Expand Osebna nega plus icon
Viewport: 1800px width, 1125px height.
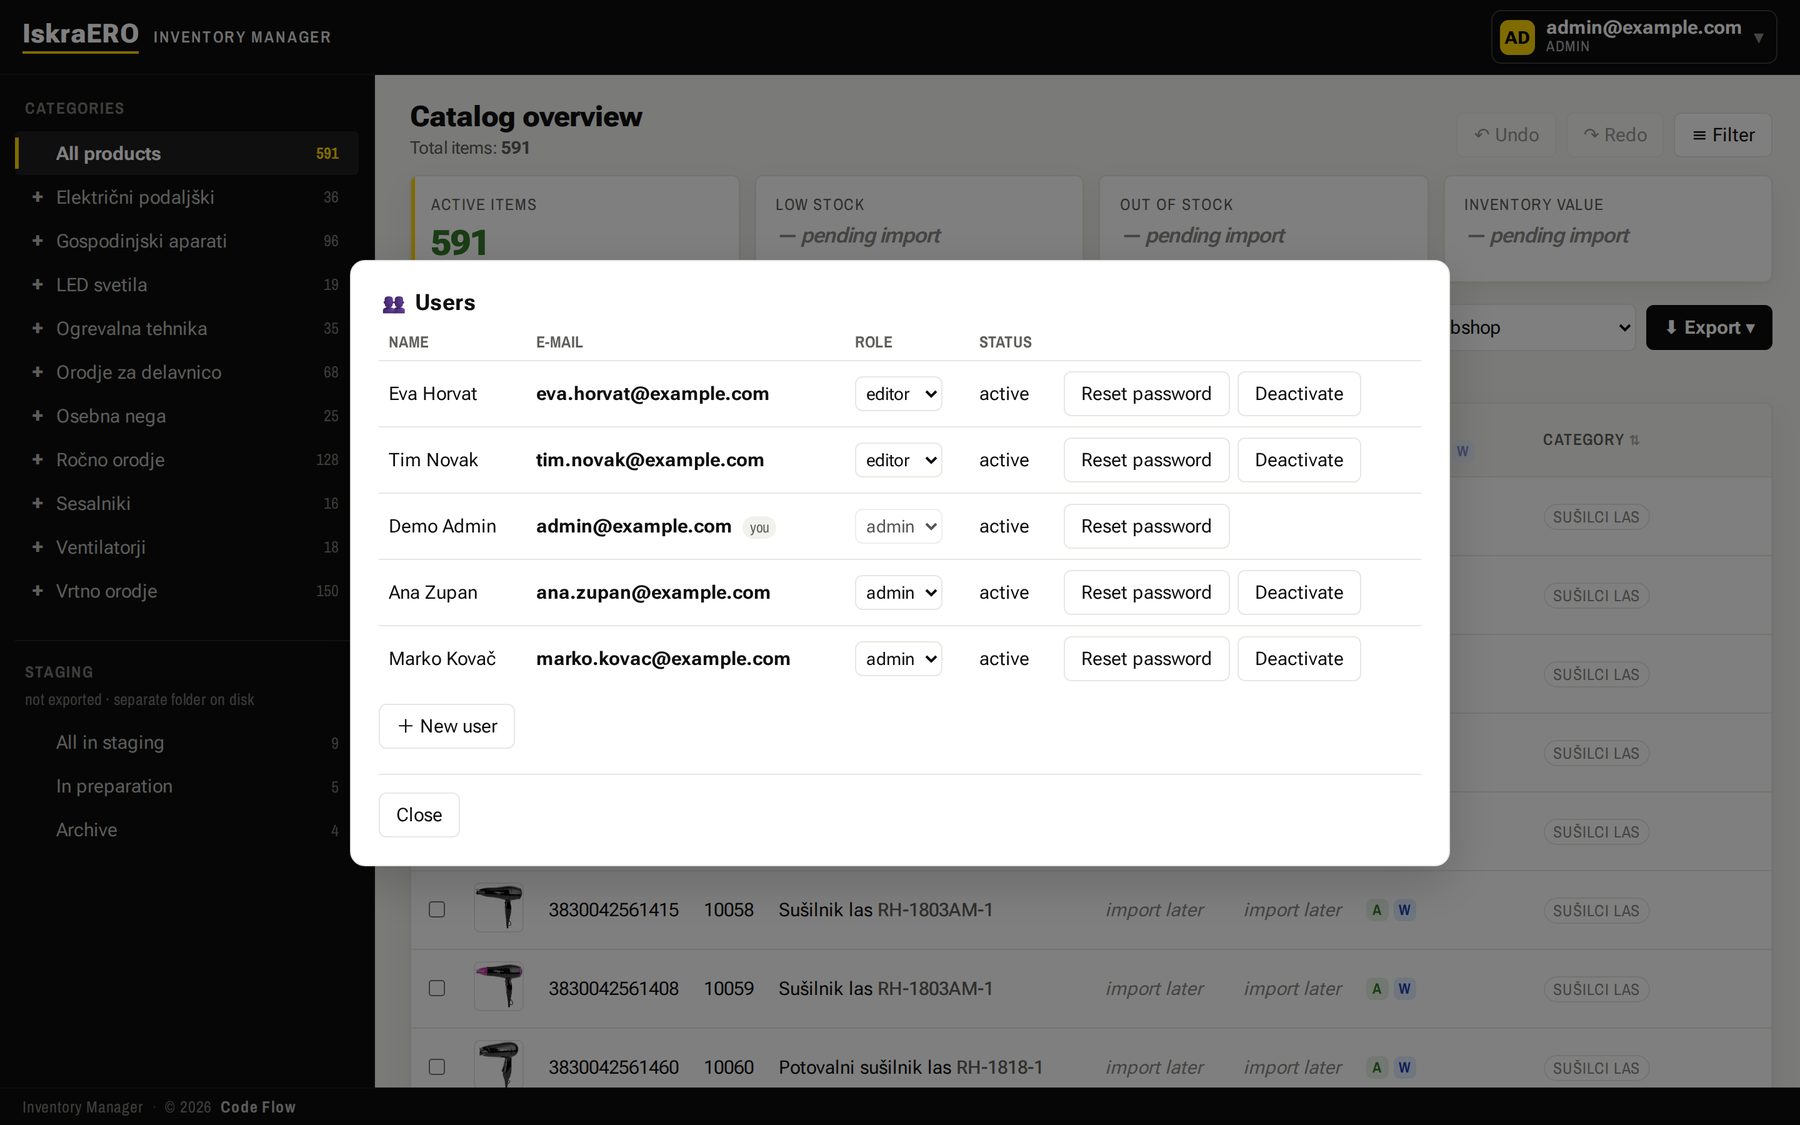pyautogui.click(x=37, y=416)
